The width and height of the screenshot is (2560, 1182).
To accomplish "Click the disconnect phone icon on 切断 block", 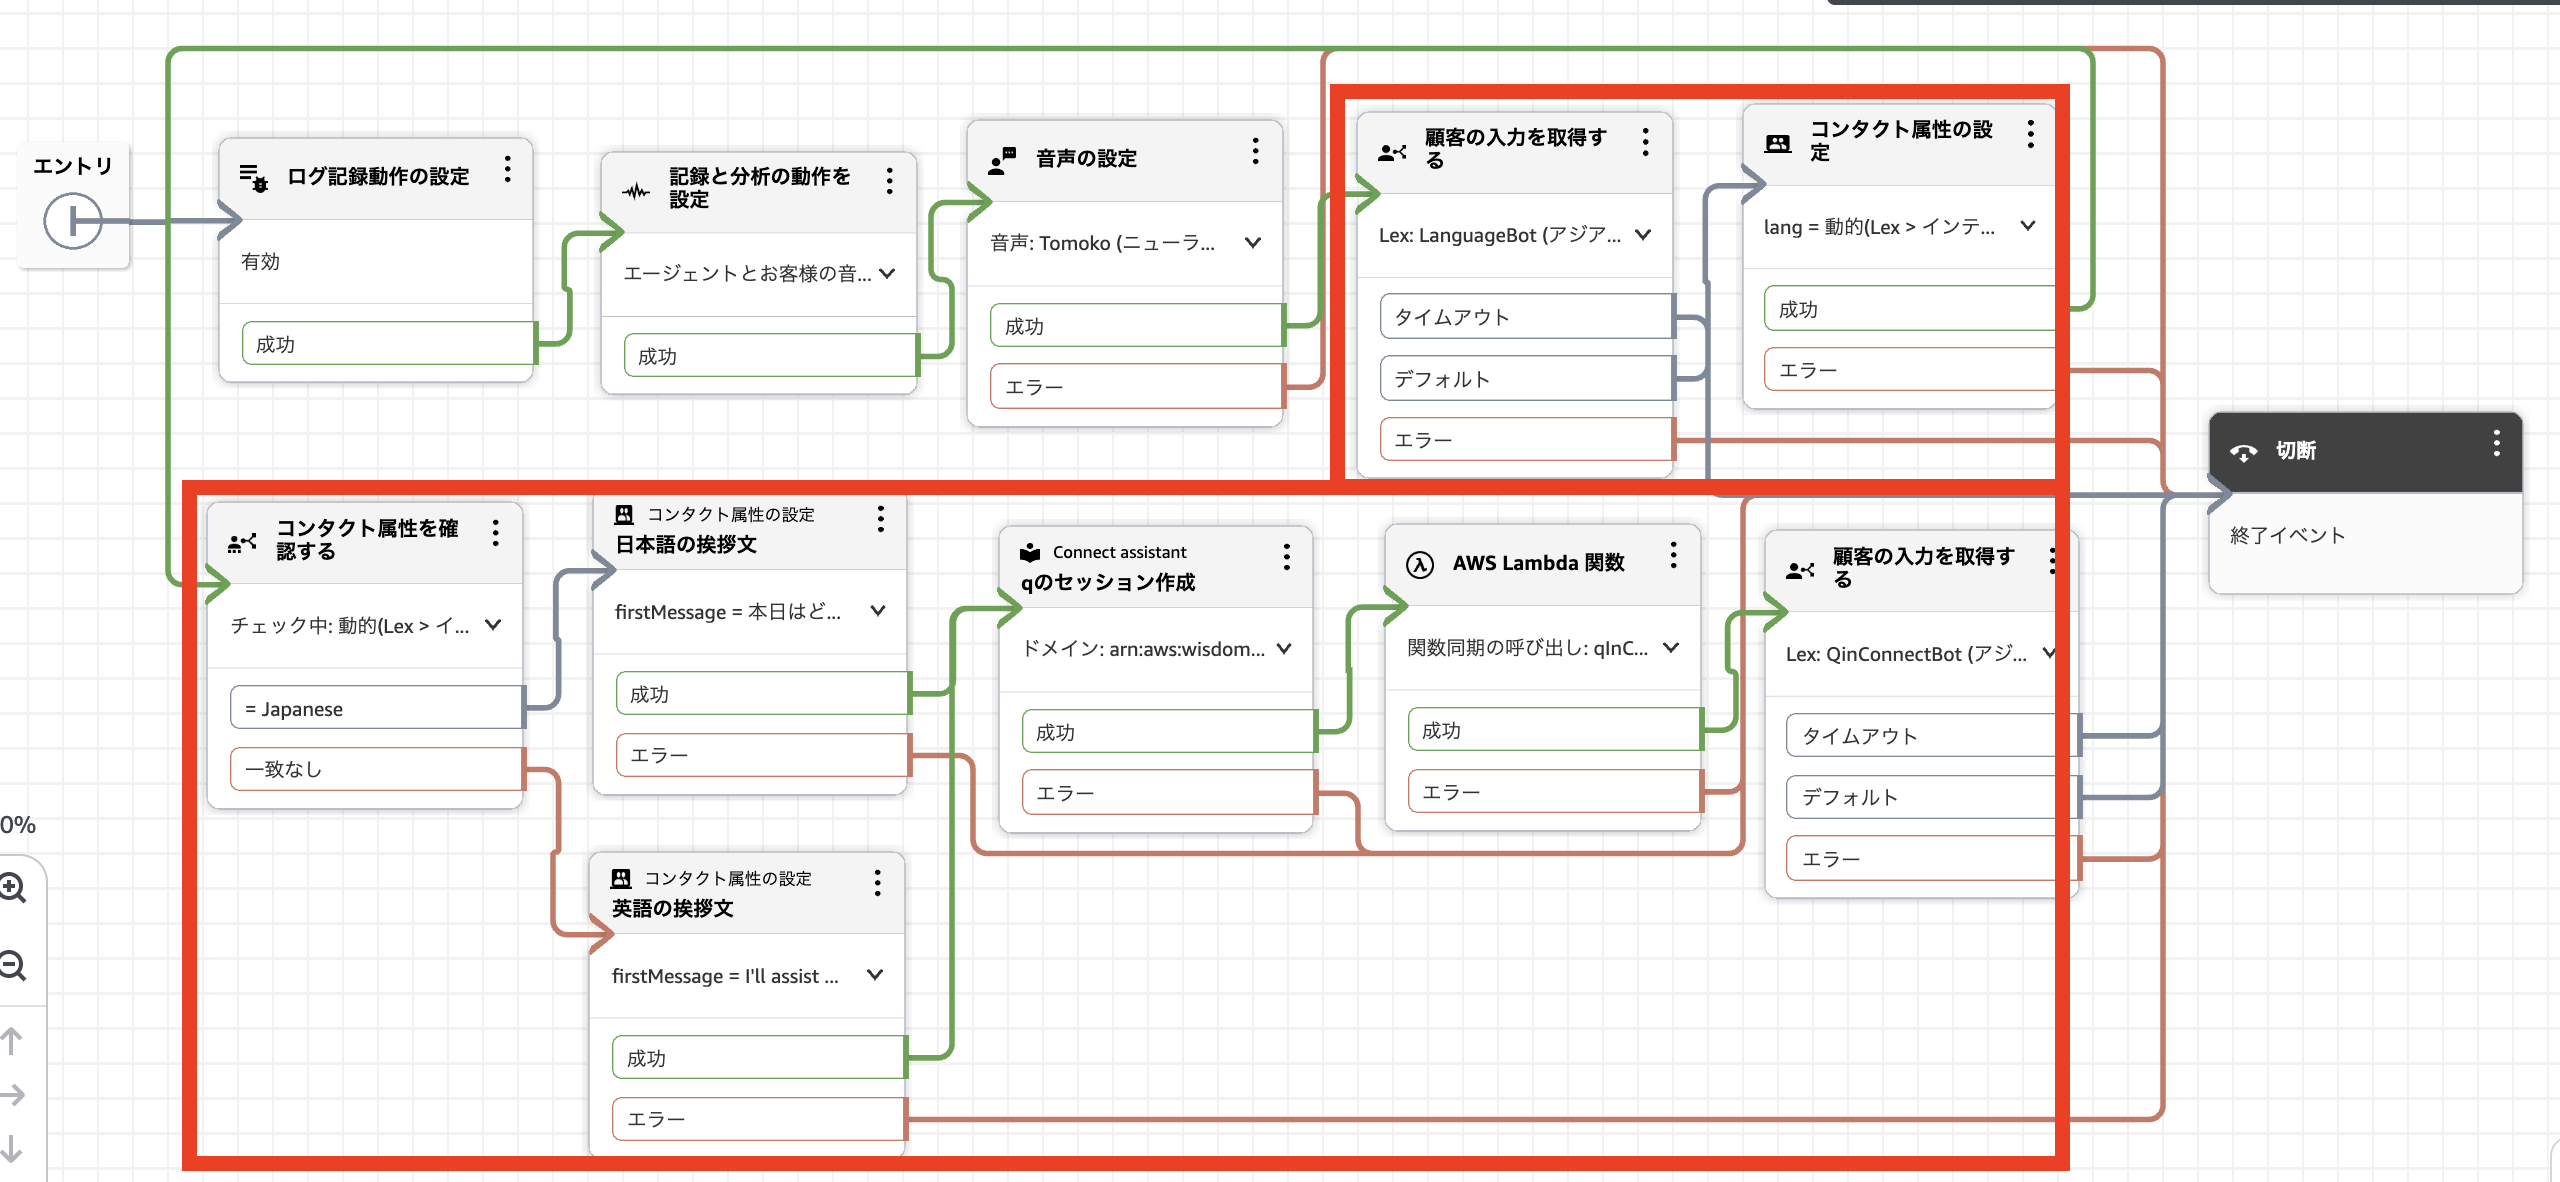I will (x=2243, y=452).
